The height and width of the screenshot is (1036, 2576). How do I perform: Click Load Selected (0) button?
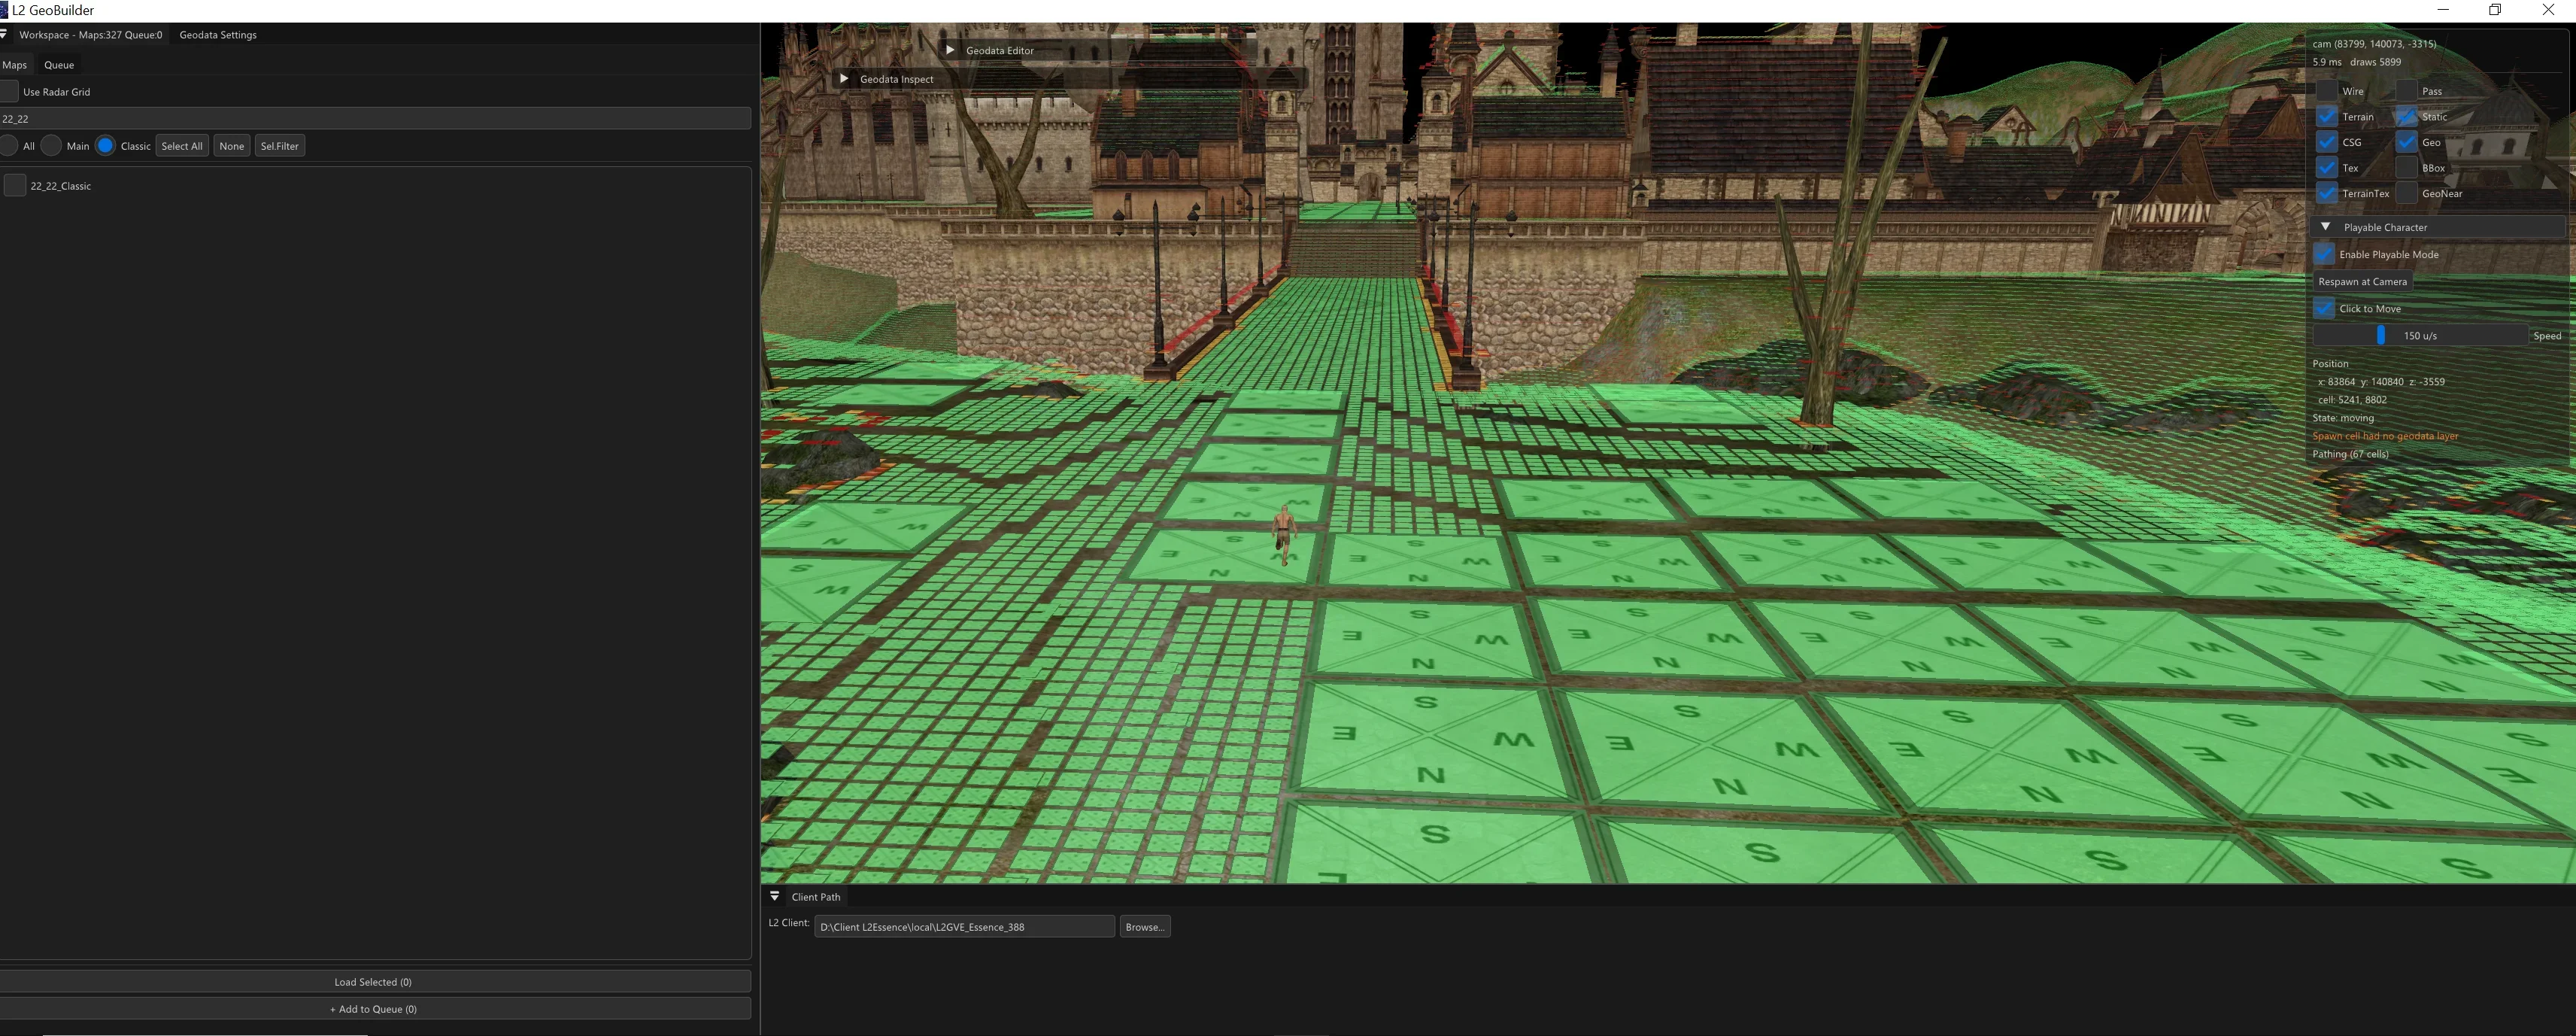(x=373, y=982)
